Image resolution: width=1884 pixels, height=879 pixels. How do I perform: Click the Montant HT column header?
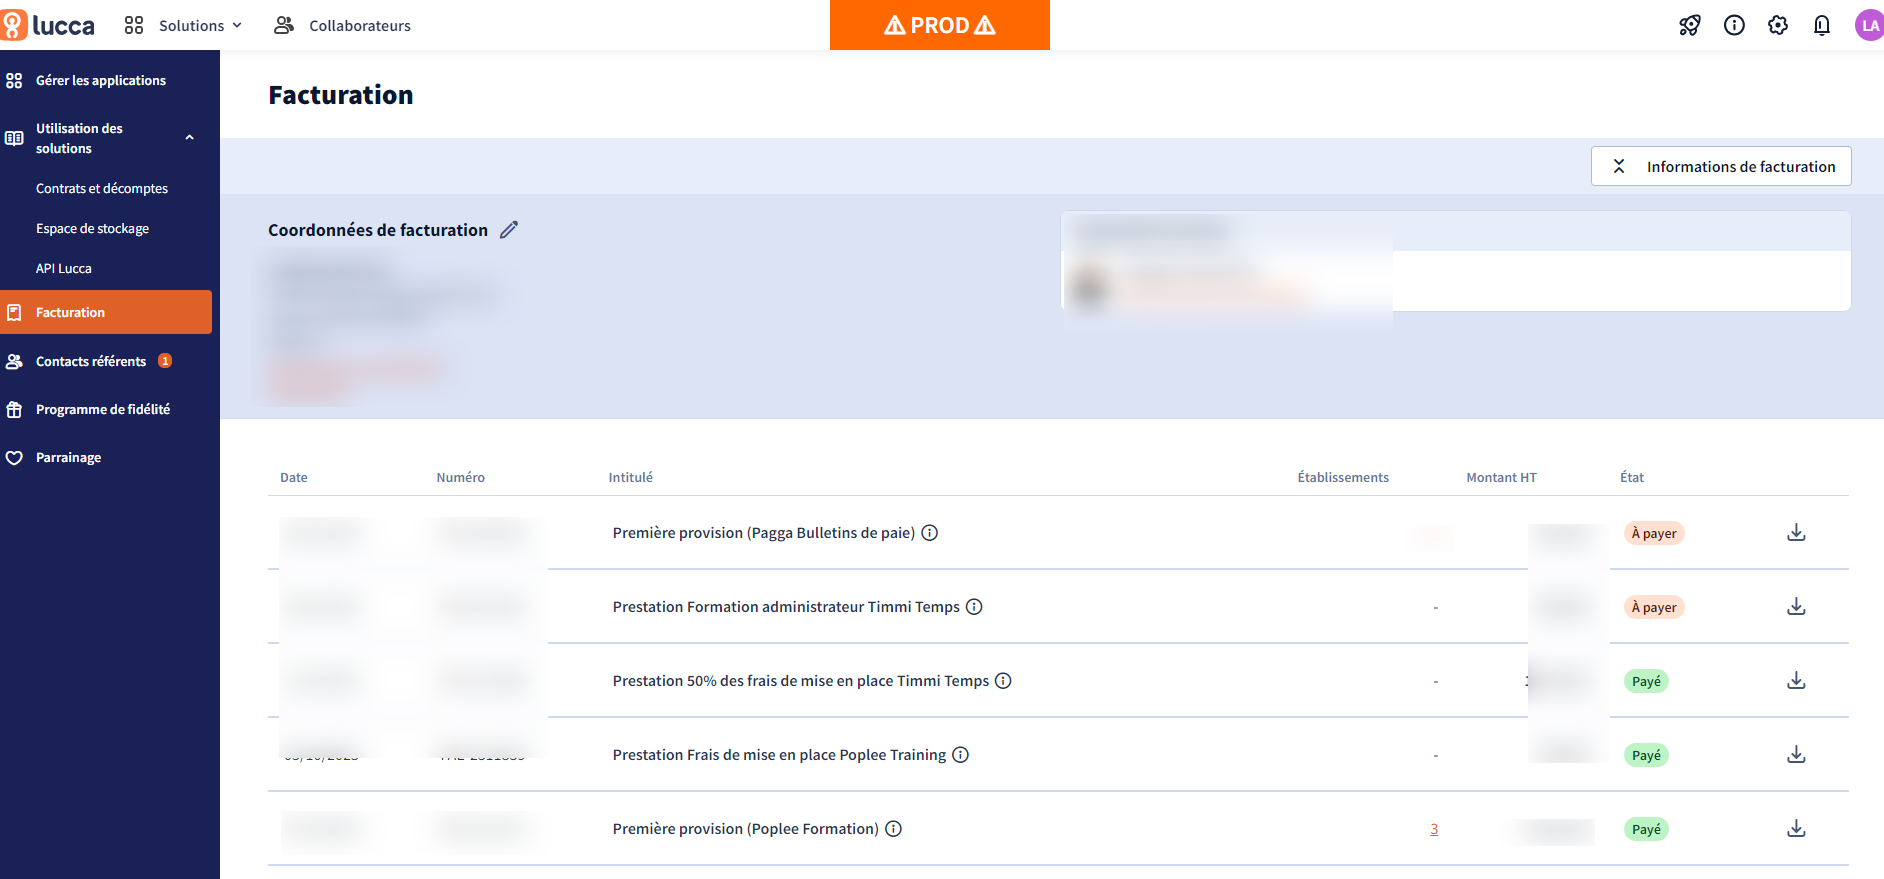[1501, 478]
